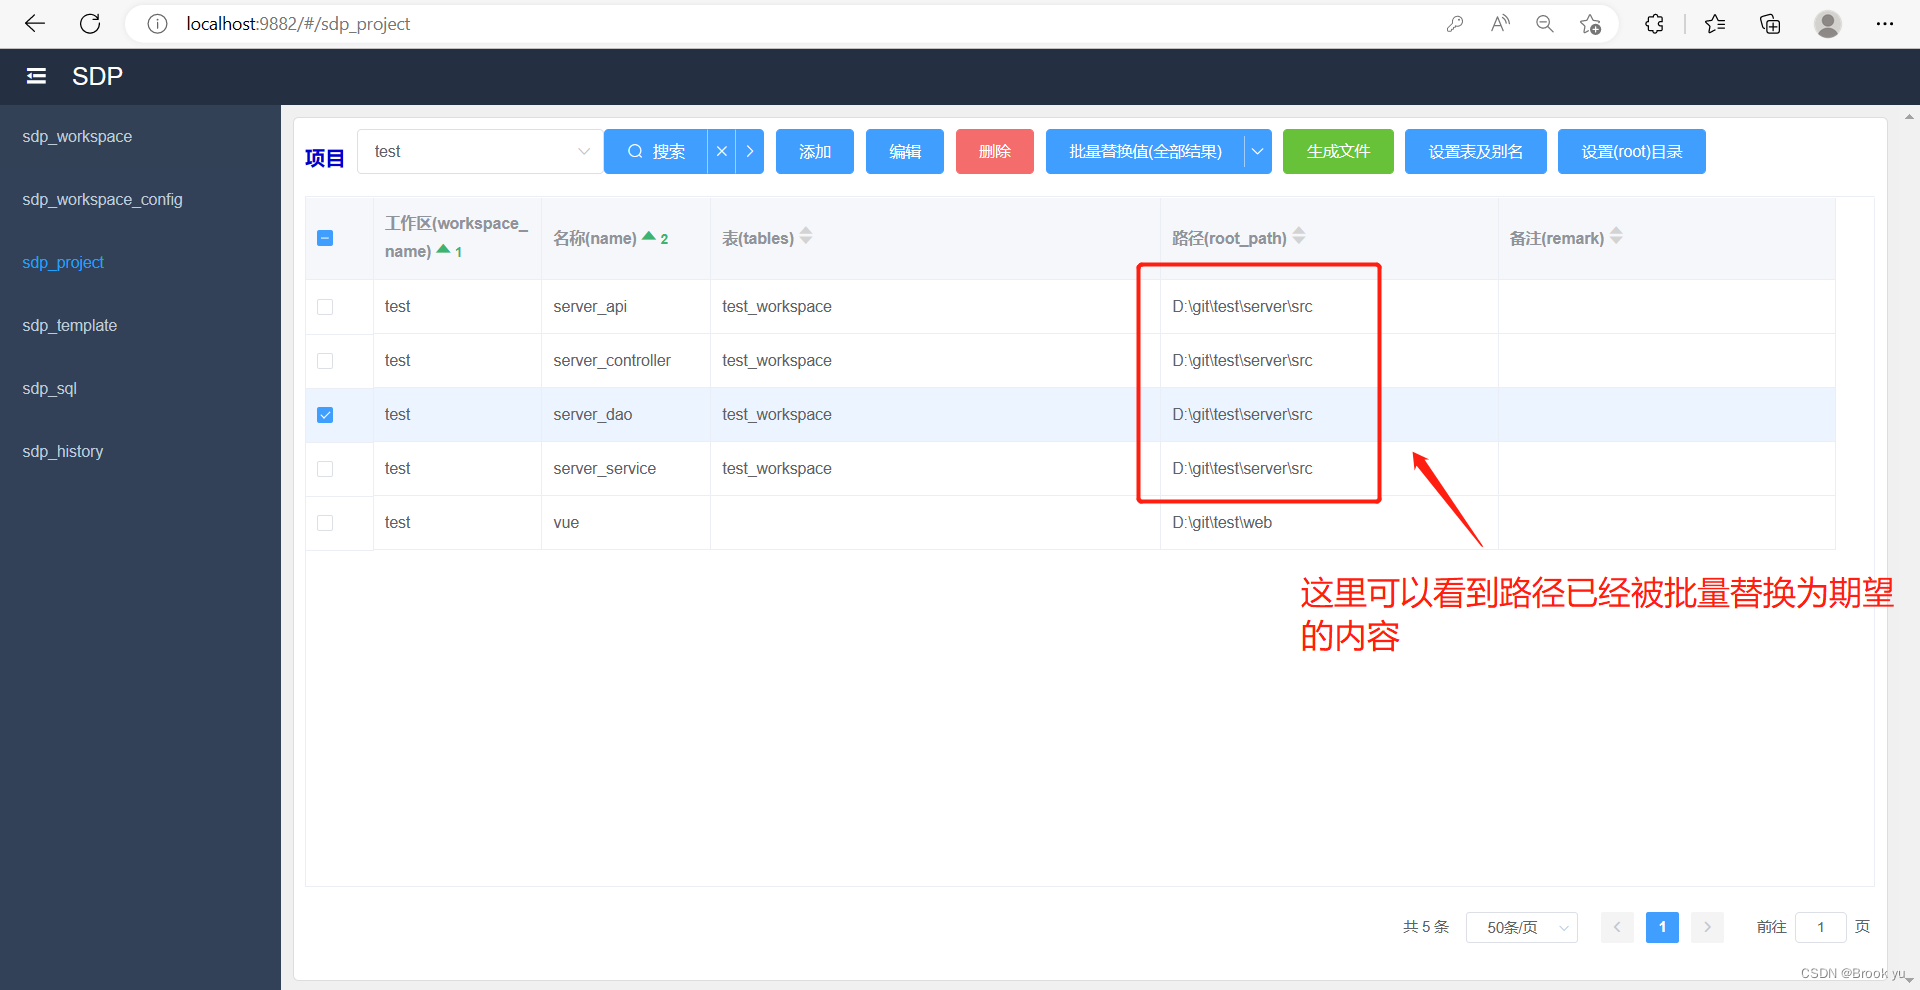Go back to the previous browser page
1920x990 pixels.
(35, 24)
